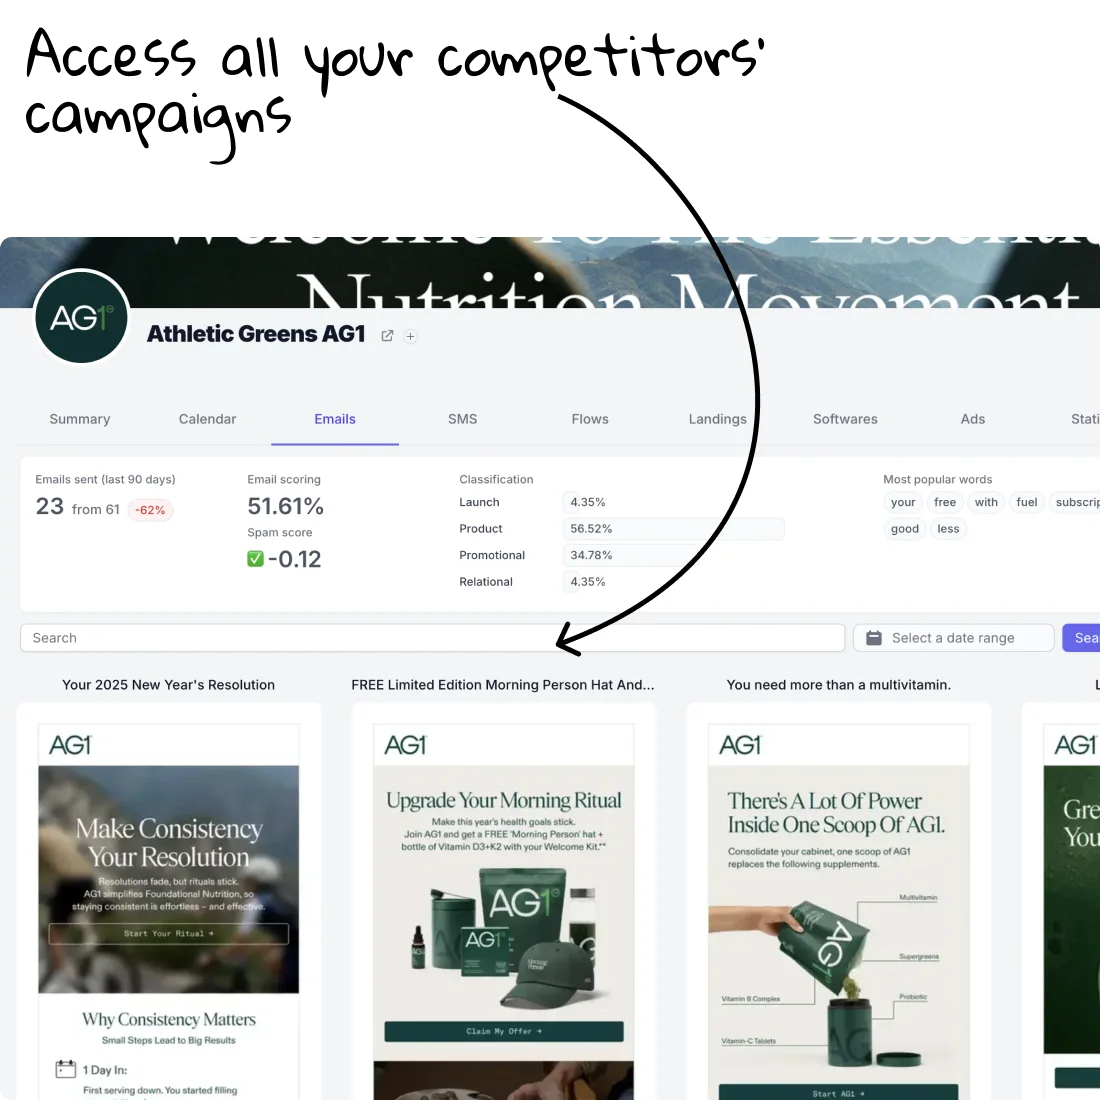Select the 'with' popular word tag
Image resolution: width=1100 pixels, height=1100 pixels.
click(986, 502)
